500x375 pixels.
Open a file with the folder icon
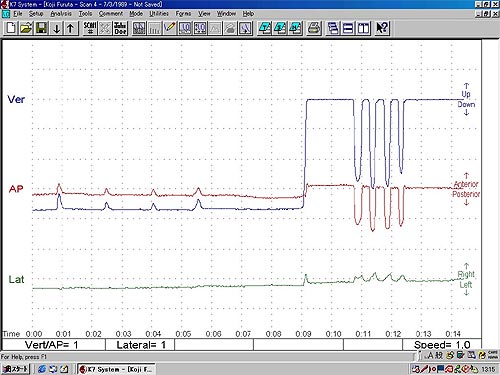26,28
